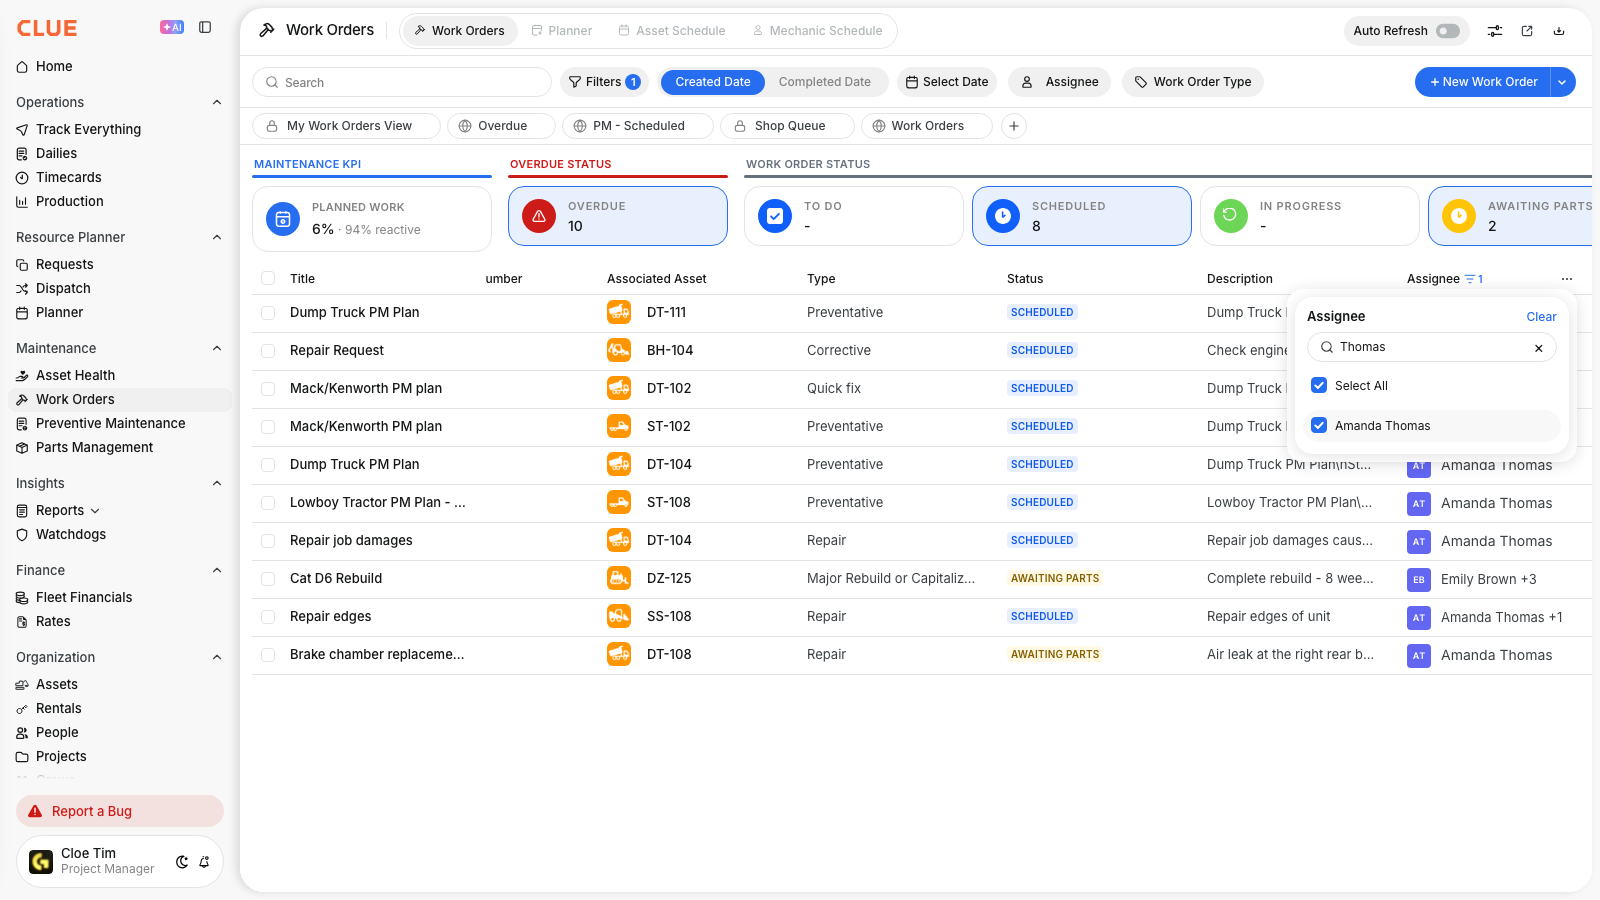Viewport: 1600px width, 900px height.
Task: Tick the Brake chamber replacement row checkbox
Action: pyautogui.click(x=268, y=655)
